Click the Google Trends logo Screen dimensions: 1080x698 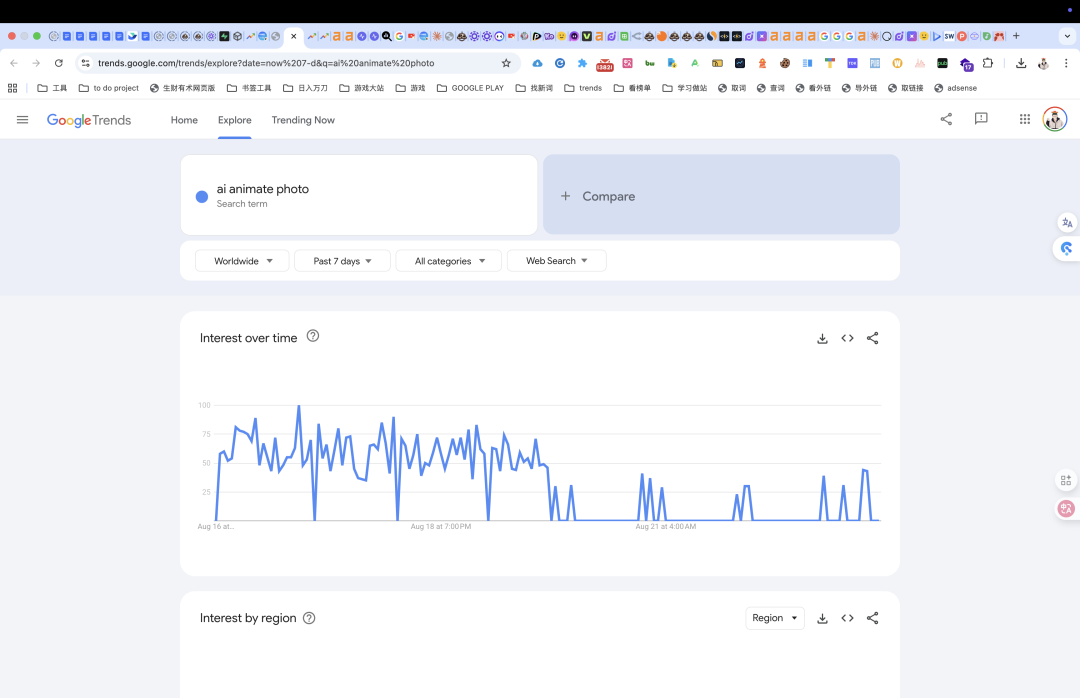click(89, 120)
